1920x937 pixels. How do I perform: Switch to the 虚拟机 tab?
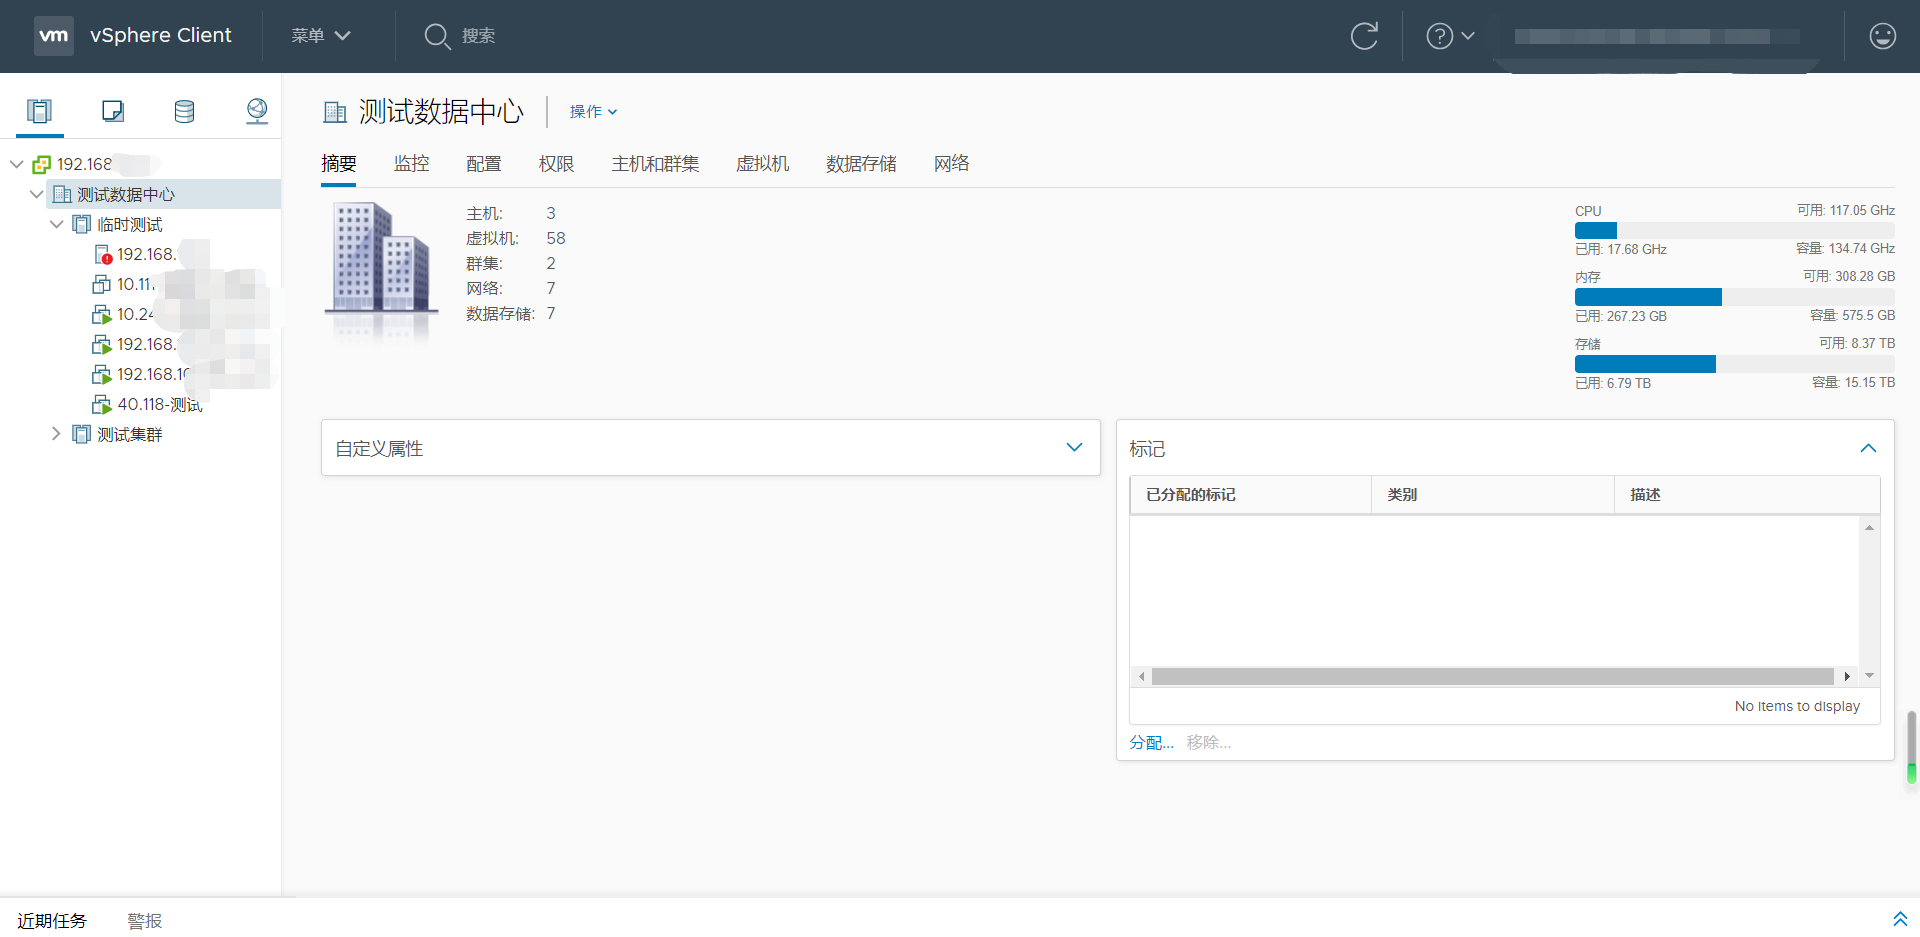click(762, 163)
